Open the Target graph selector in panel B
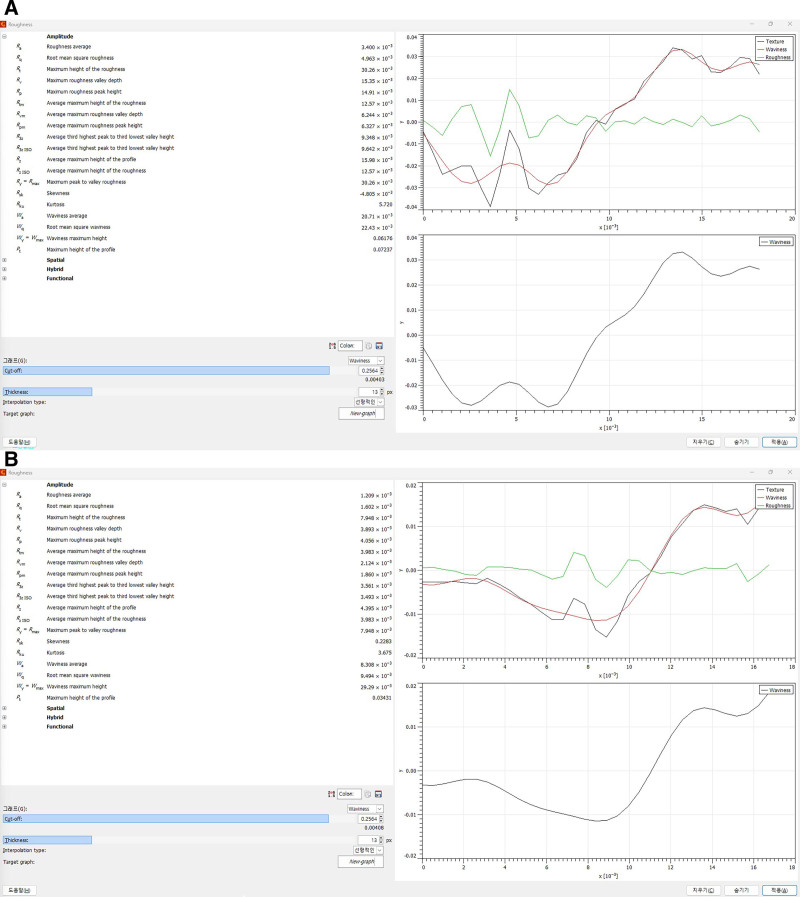This screenshot has width=800, height=897. [361, 862]
